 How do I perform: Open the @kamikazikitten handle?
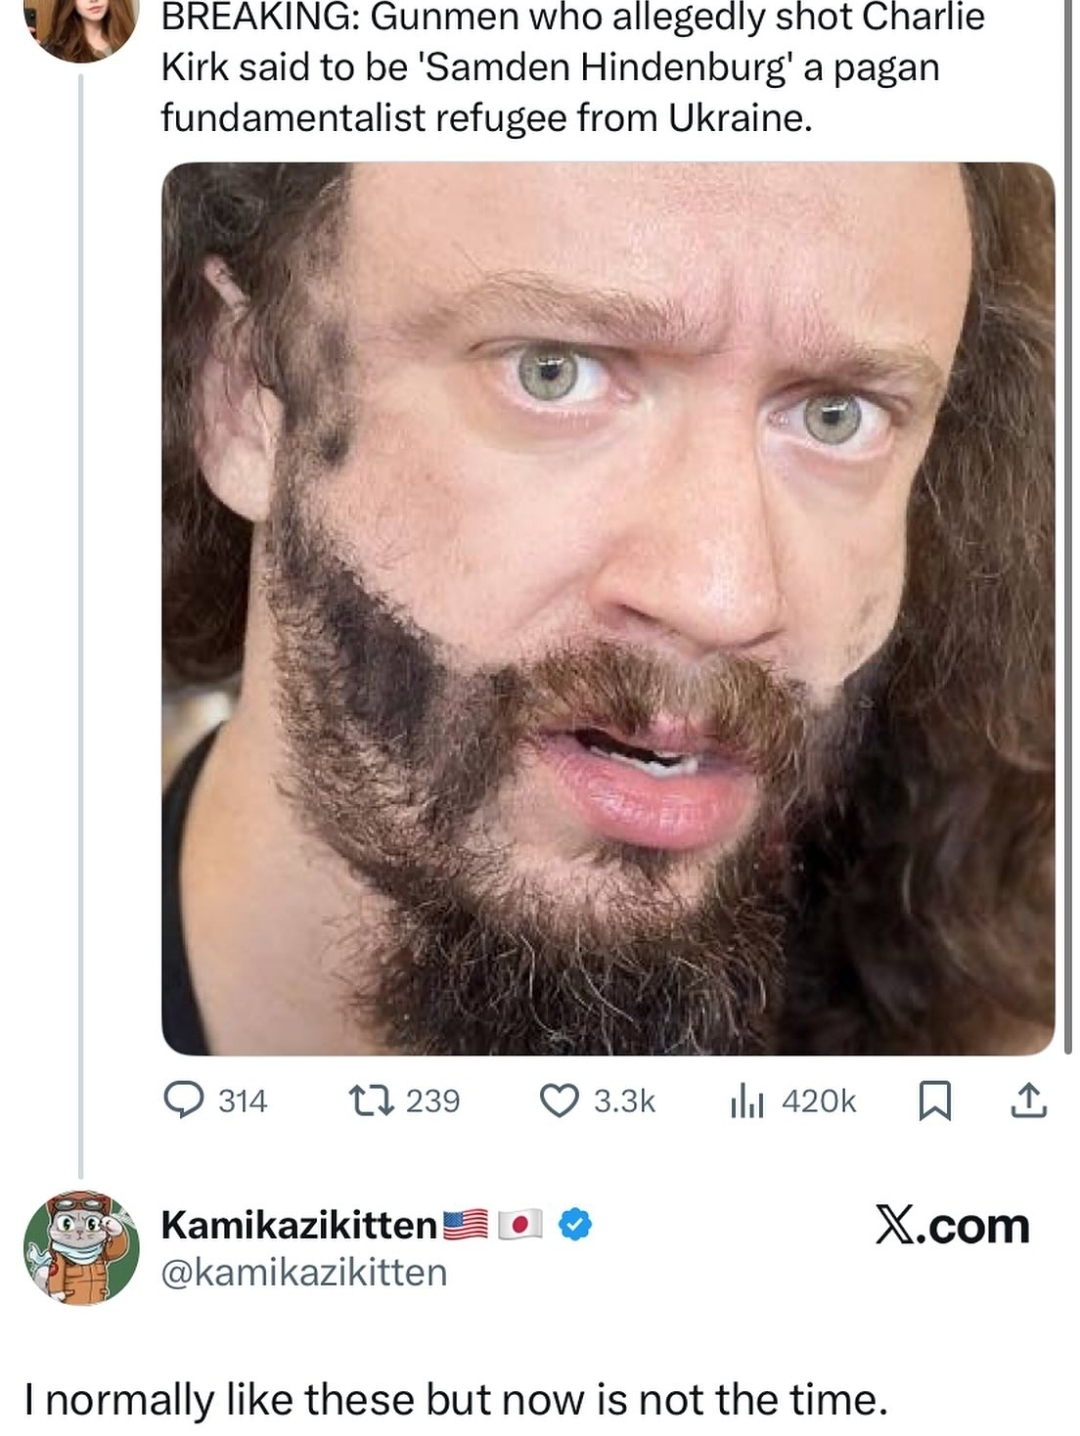pyautogui.click(x=304, y=1273)
